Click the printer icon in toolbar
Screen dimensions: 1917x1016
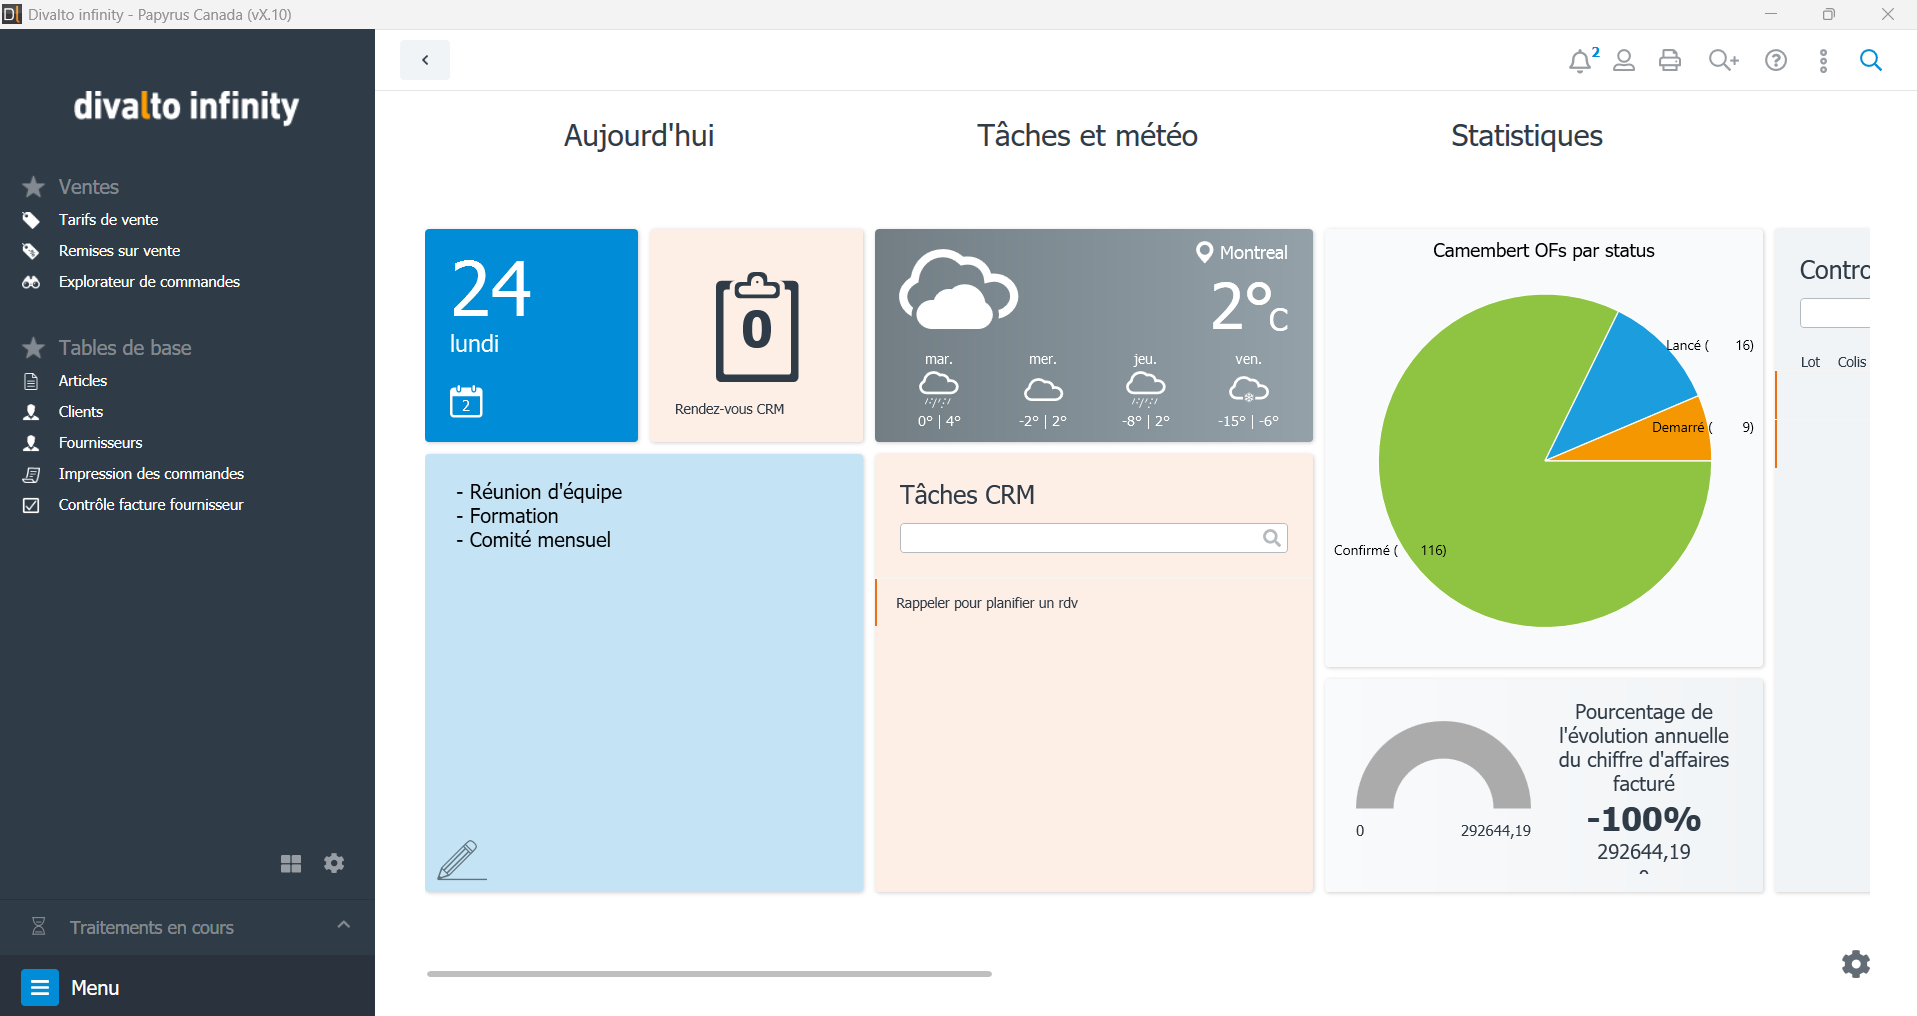click(1670, 61)
